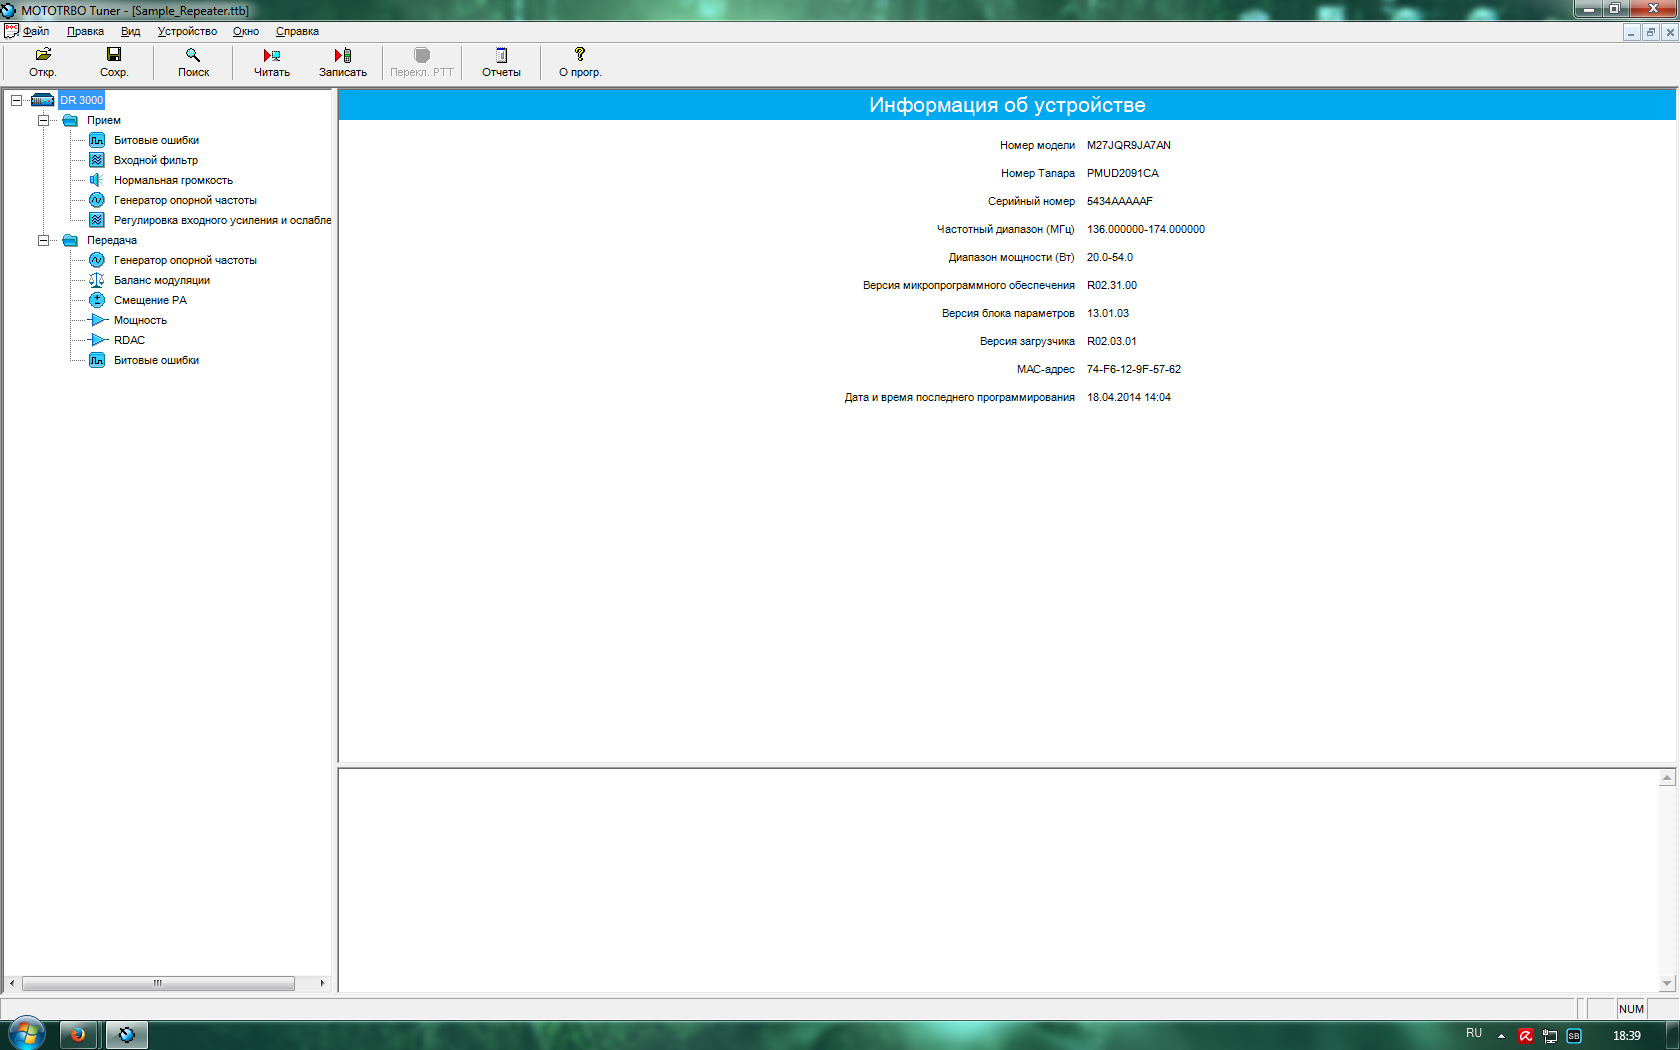Collapse the Передача tree branch
The image size is (1680, 1050).
click(43, 240)
